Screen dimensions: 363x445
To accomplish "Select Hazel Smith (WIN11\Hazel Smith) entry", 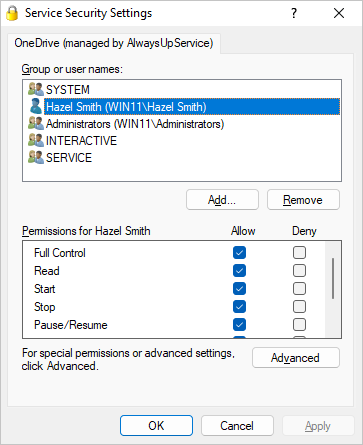I will coord(192,107).
